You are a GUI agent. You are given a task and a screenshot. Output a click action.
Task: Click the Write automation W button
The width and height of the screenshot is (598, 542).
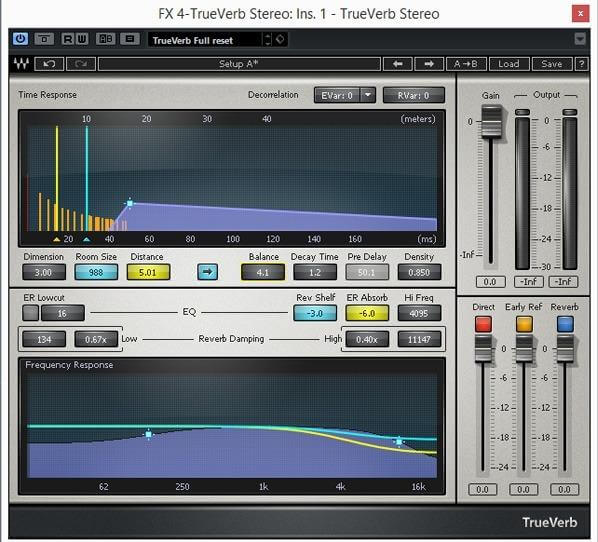pos(82,39)
